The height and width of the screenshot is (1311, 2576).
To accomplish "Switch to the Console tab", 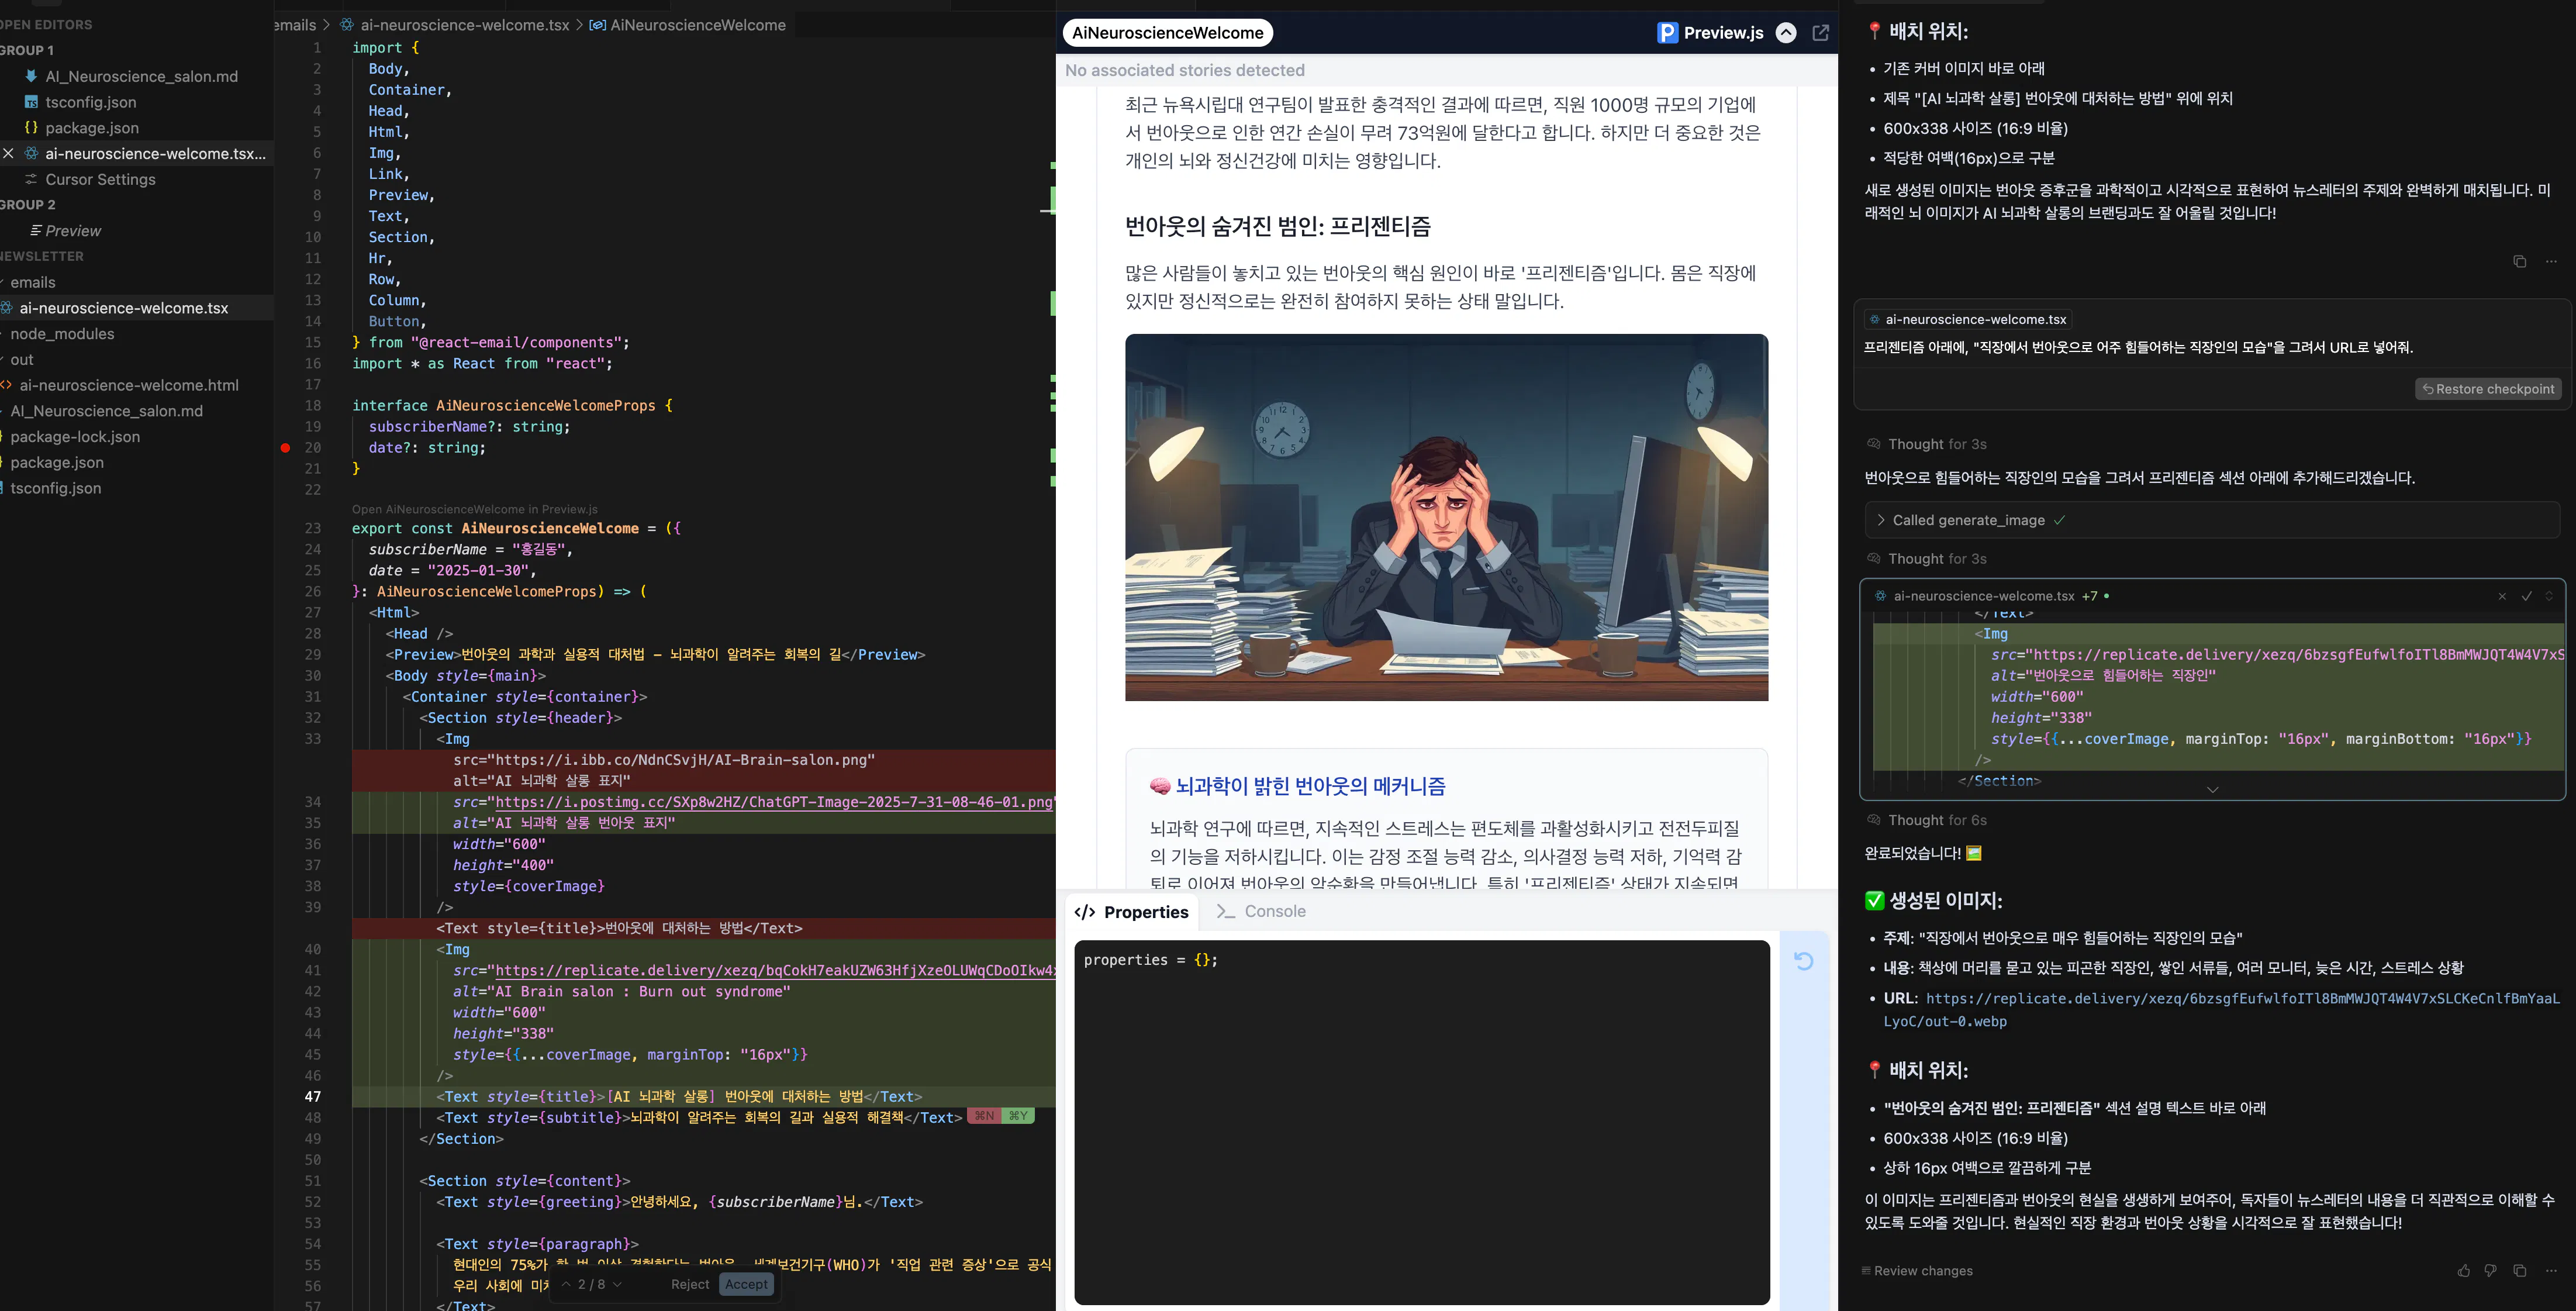I will 1274,911.
